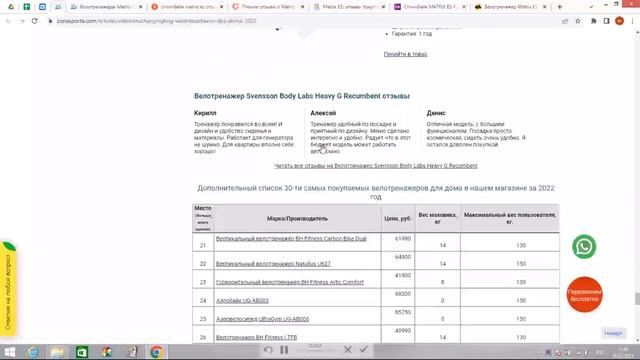Switch to the pinned blue third tab
640x360 pixels.
(42, 7)
